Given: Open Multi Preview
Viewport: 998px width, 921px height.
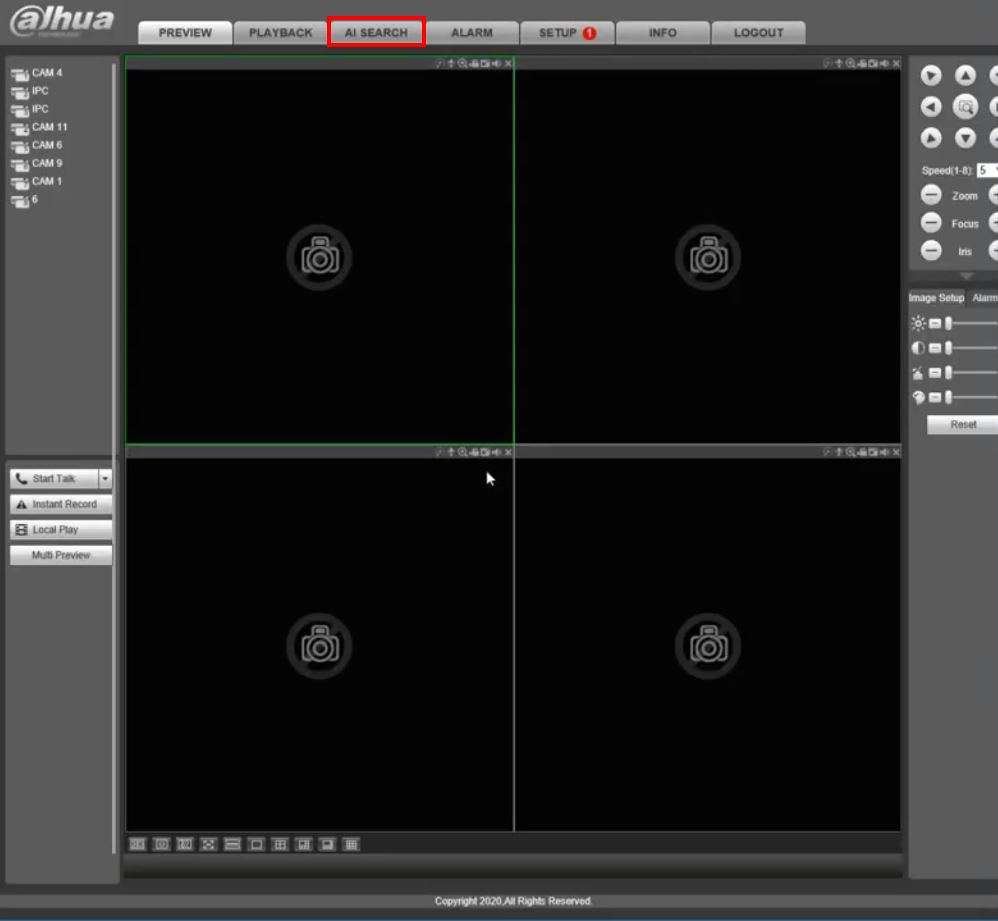Looking at the screenshot, I should click(x=61, y=555).
